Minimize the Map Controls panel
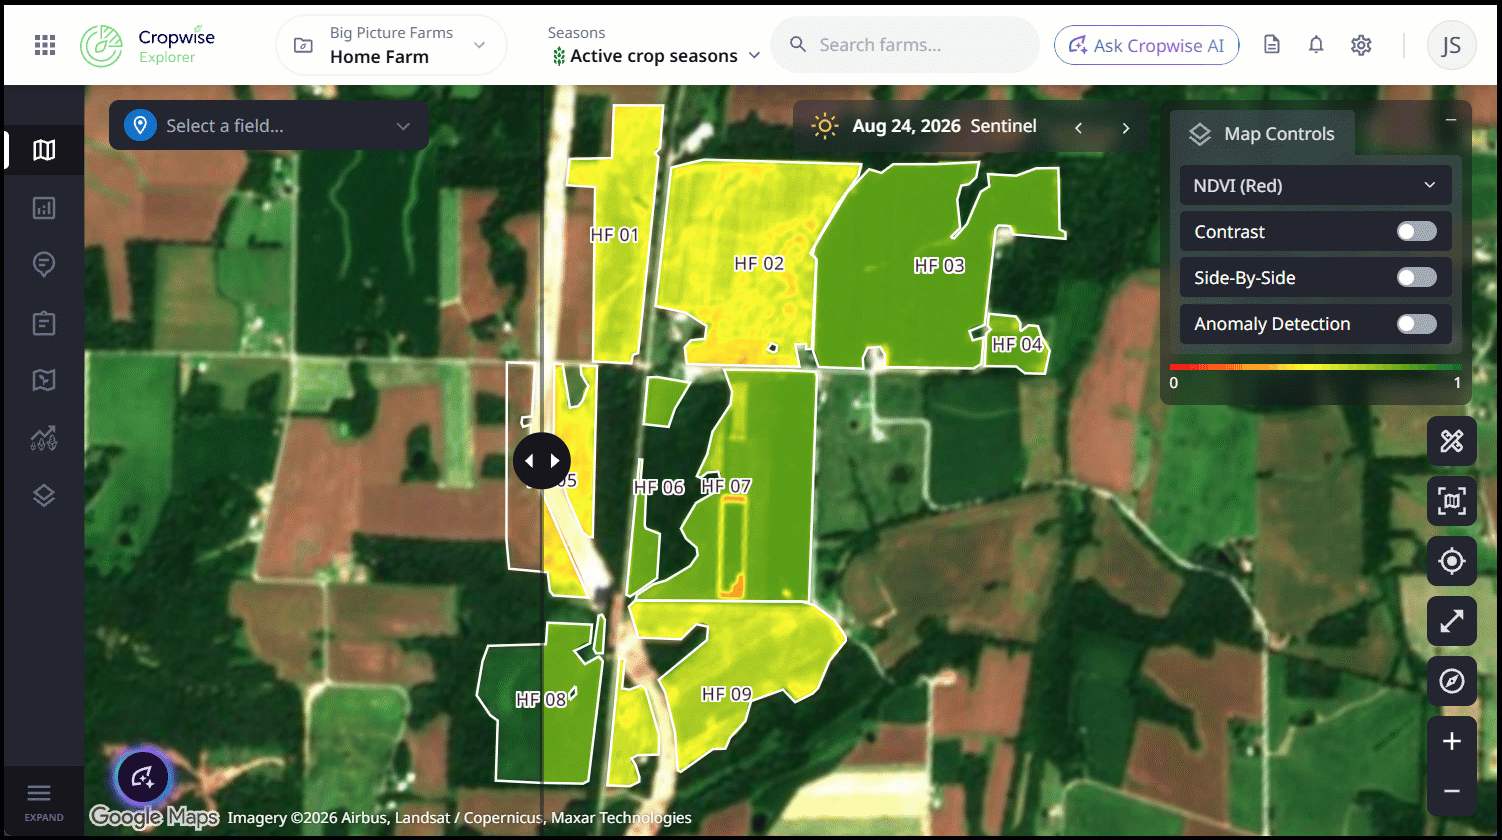Screen dimensions: 1502x840 (x=1451, y=120)
